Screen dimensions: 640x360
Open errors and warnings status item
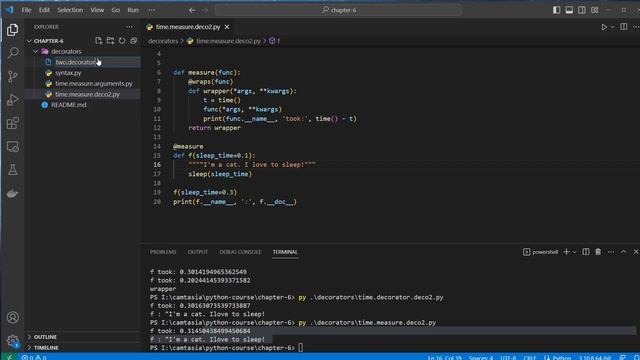[x=34, y=357]
